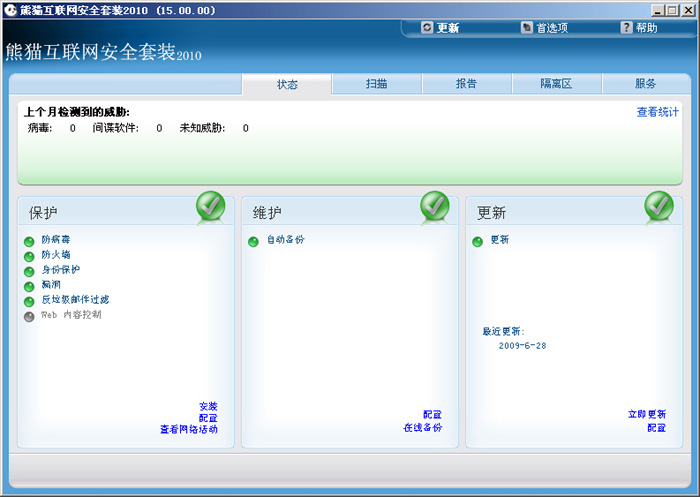The height and width of the screenshot is (497, 700).
Task: Click the 配置 link in 维护 panel
Action: (432, 415)
